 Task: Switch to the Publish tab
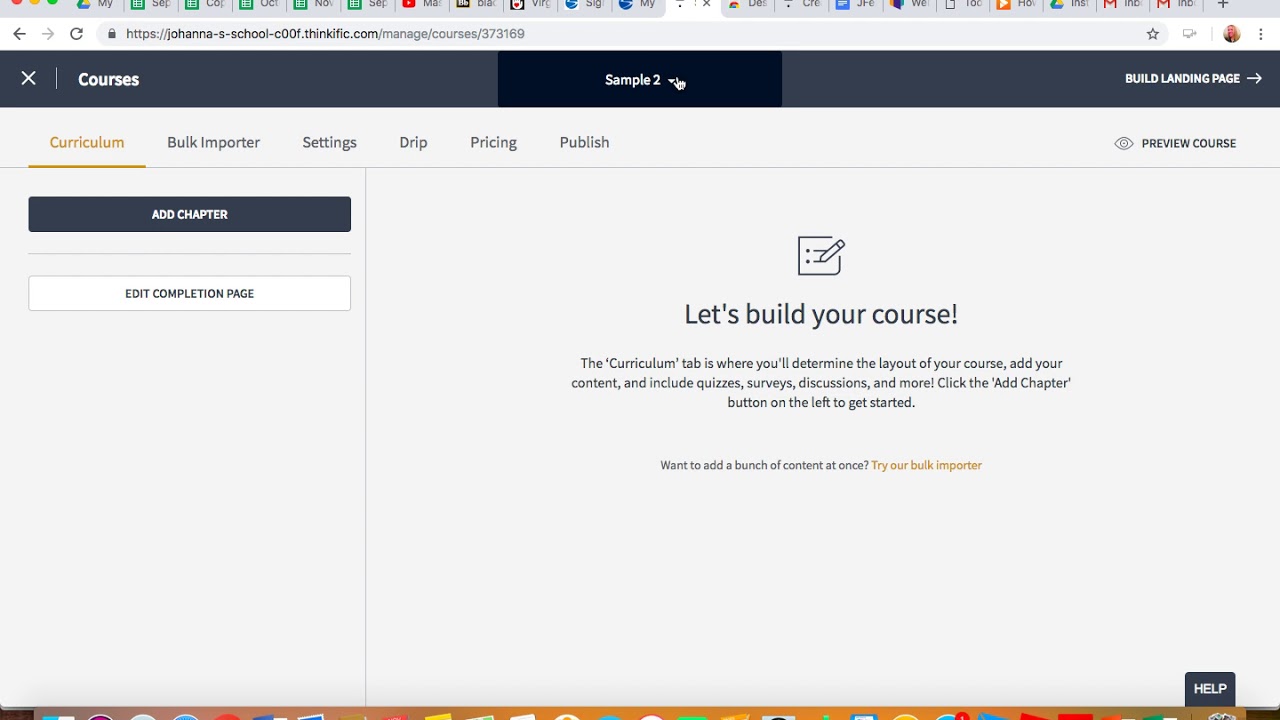[x=584, y=142]
